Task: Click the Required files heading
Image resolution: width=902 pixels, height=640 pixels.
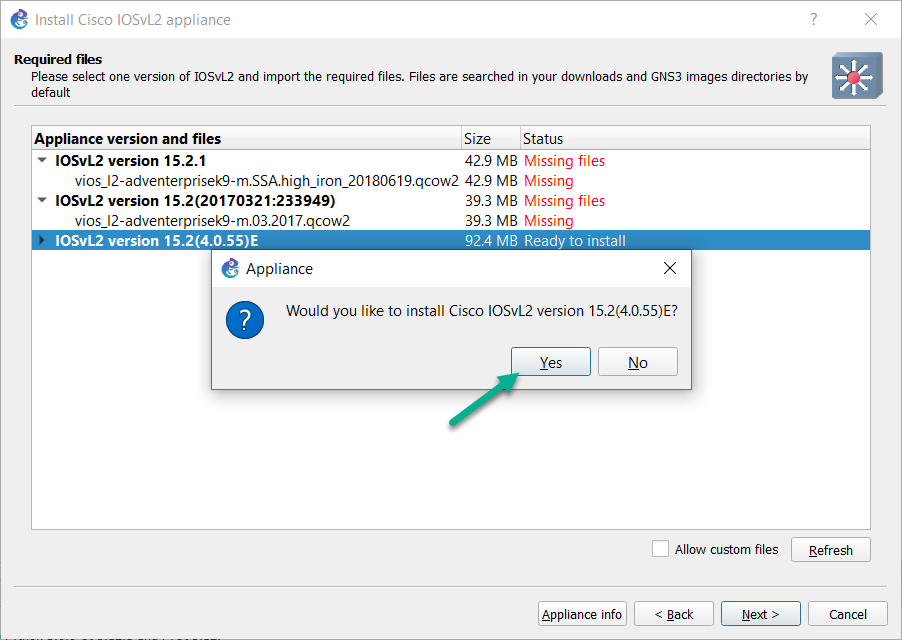Action: (58, 59)
